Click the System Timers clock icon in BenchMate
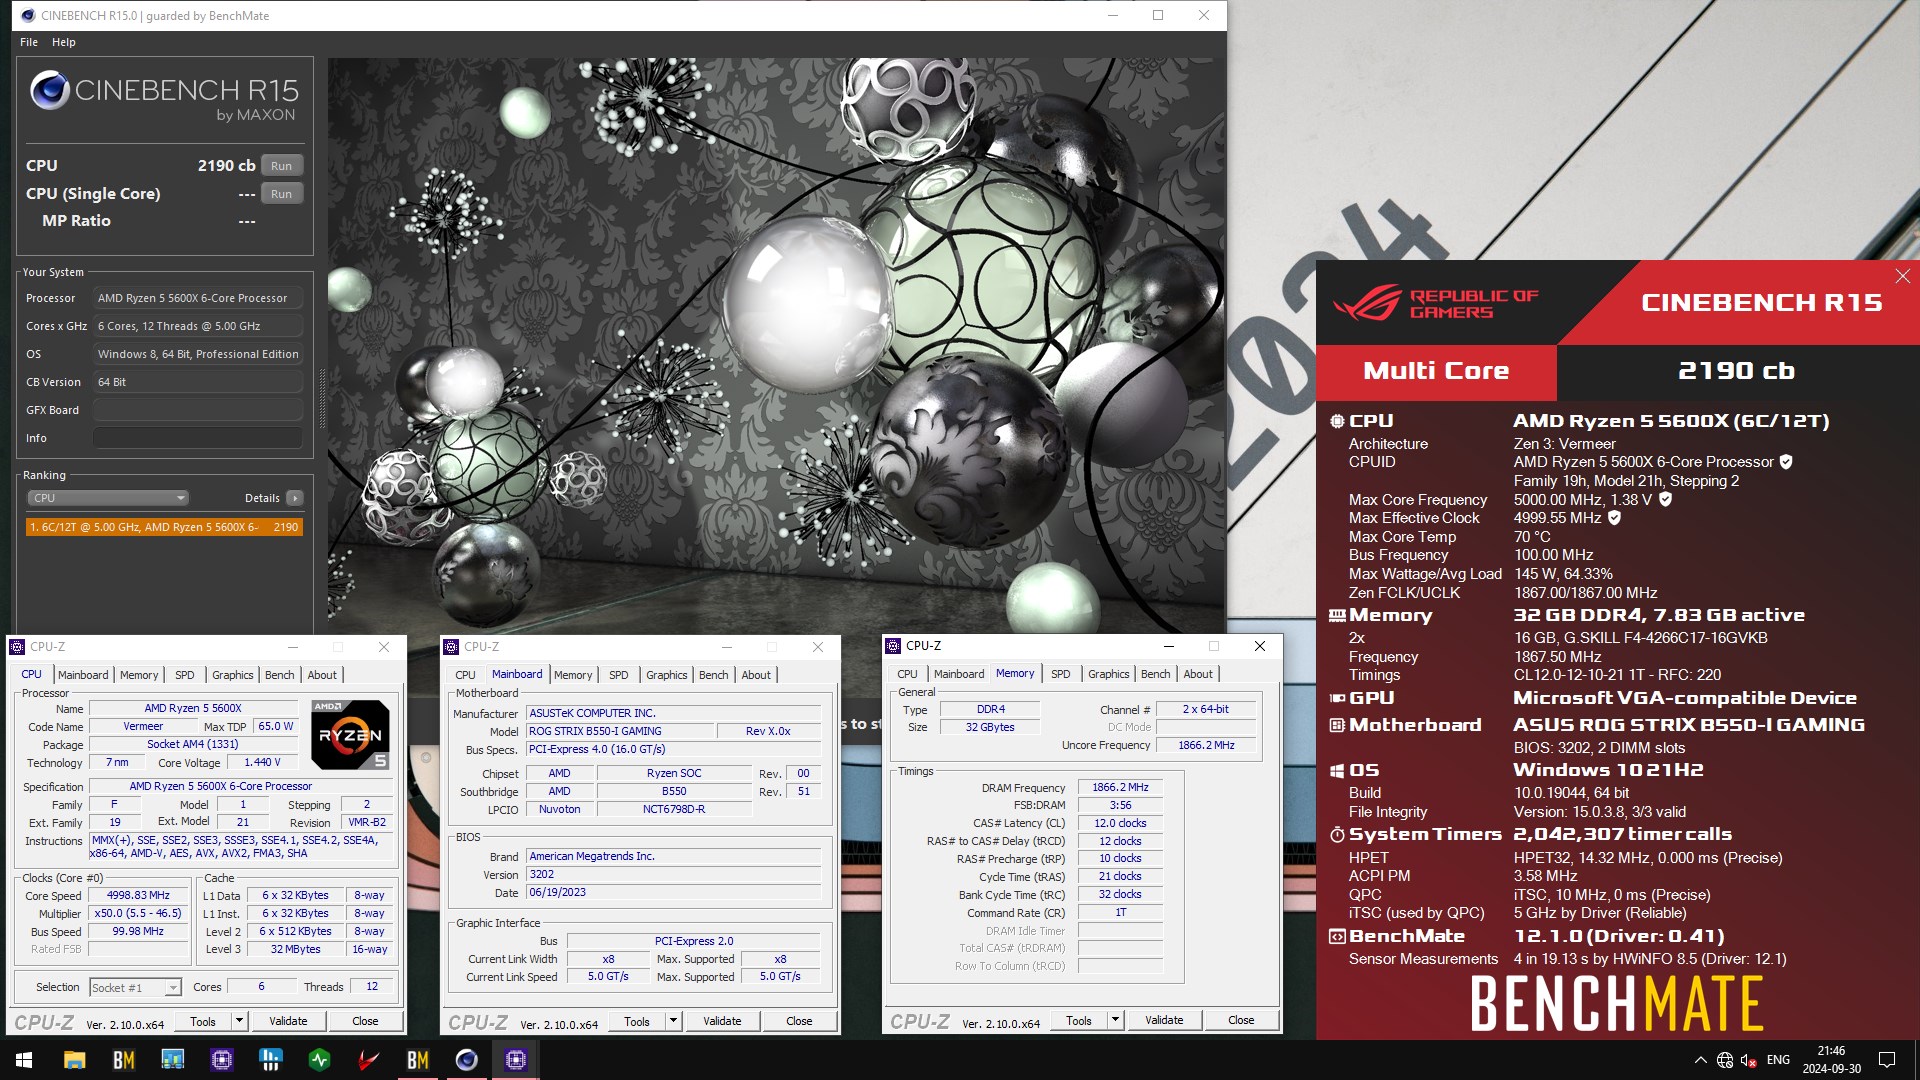The image size is (1920, 1080). click(x=1337, y=834)
